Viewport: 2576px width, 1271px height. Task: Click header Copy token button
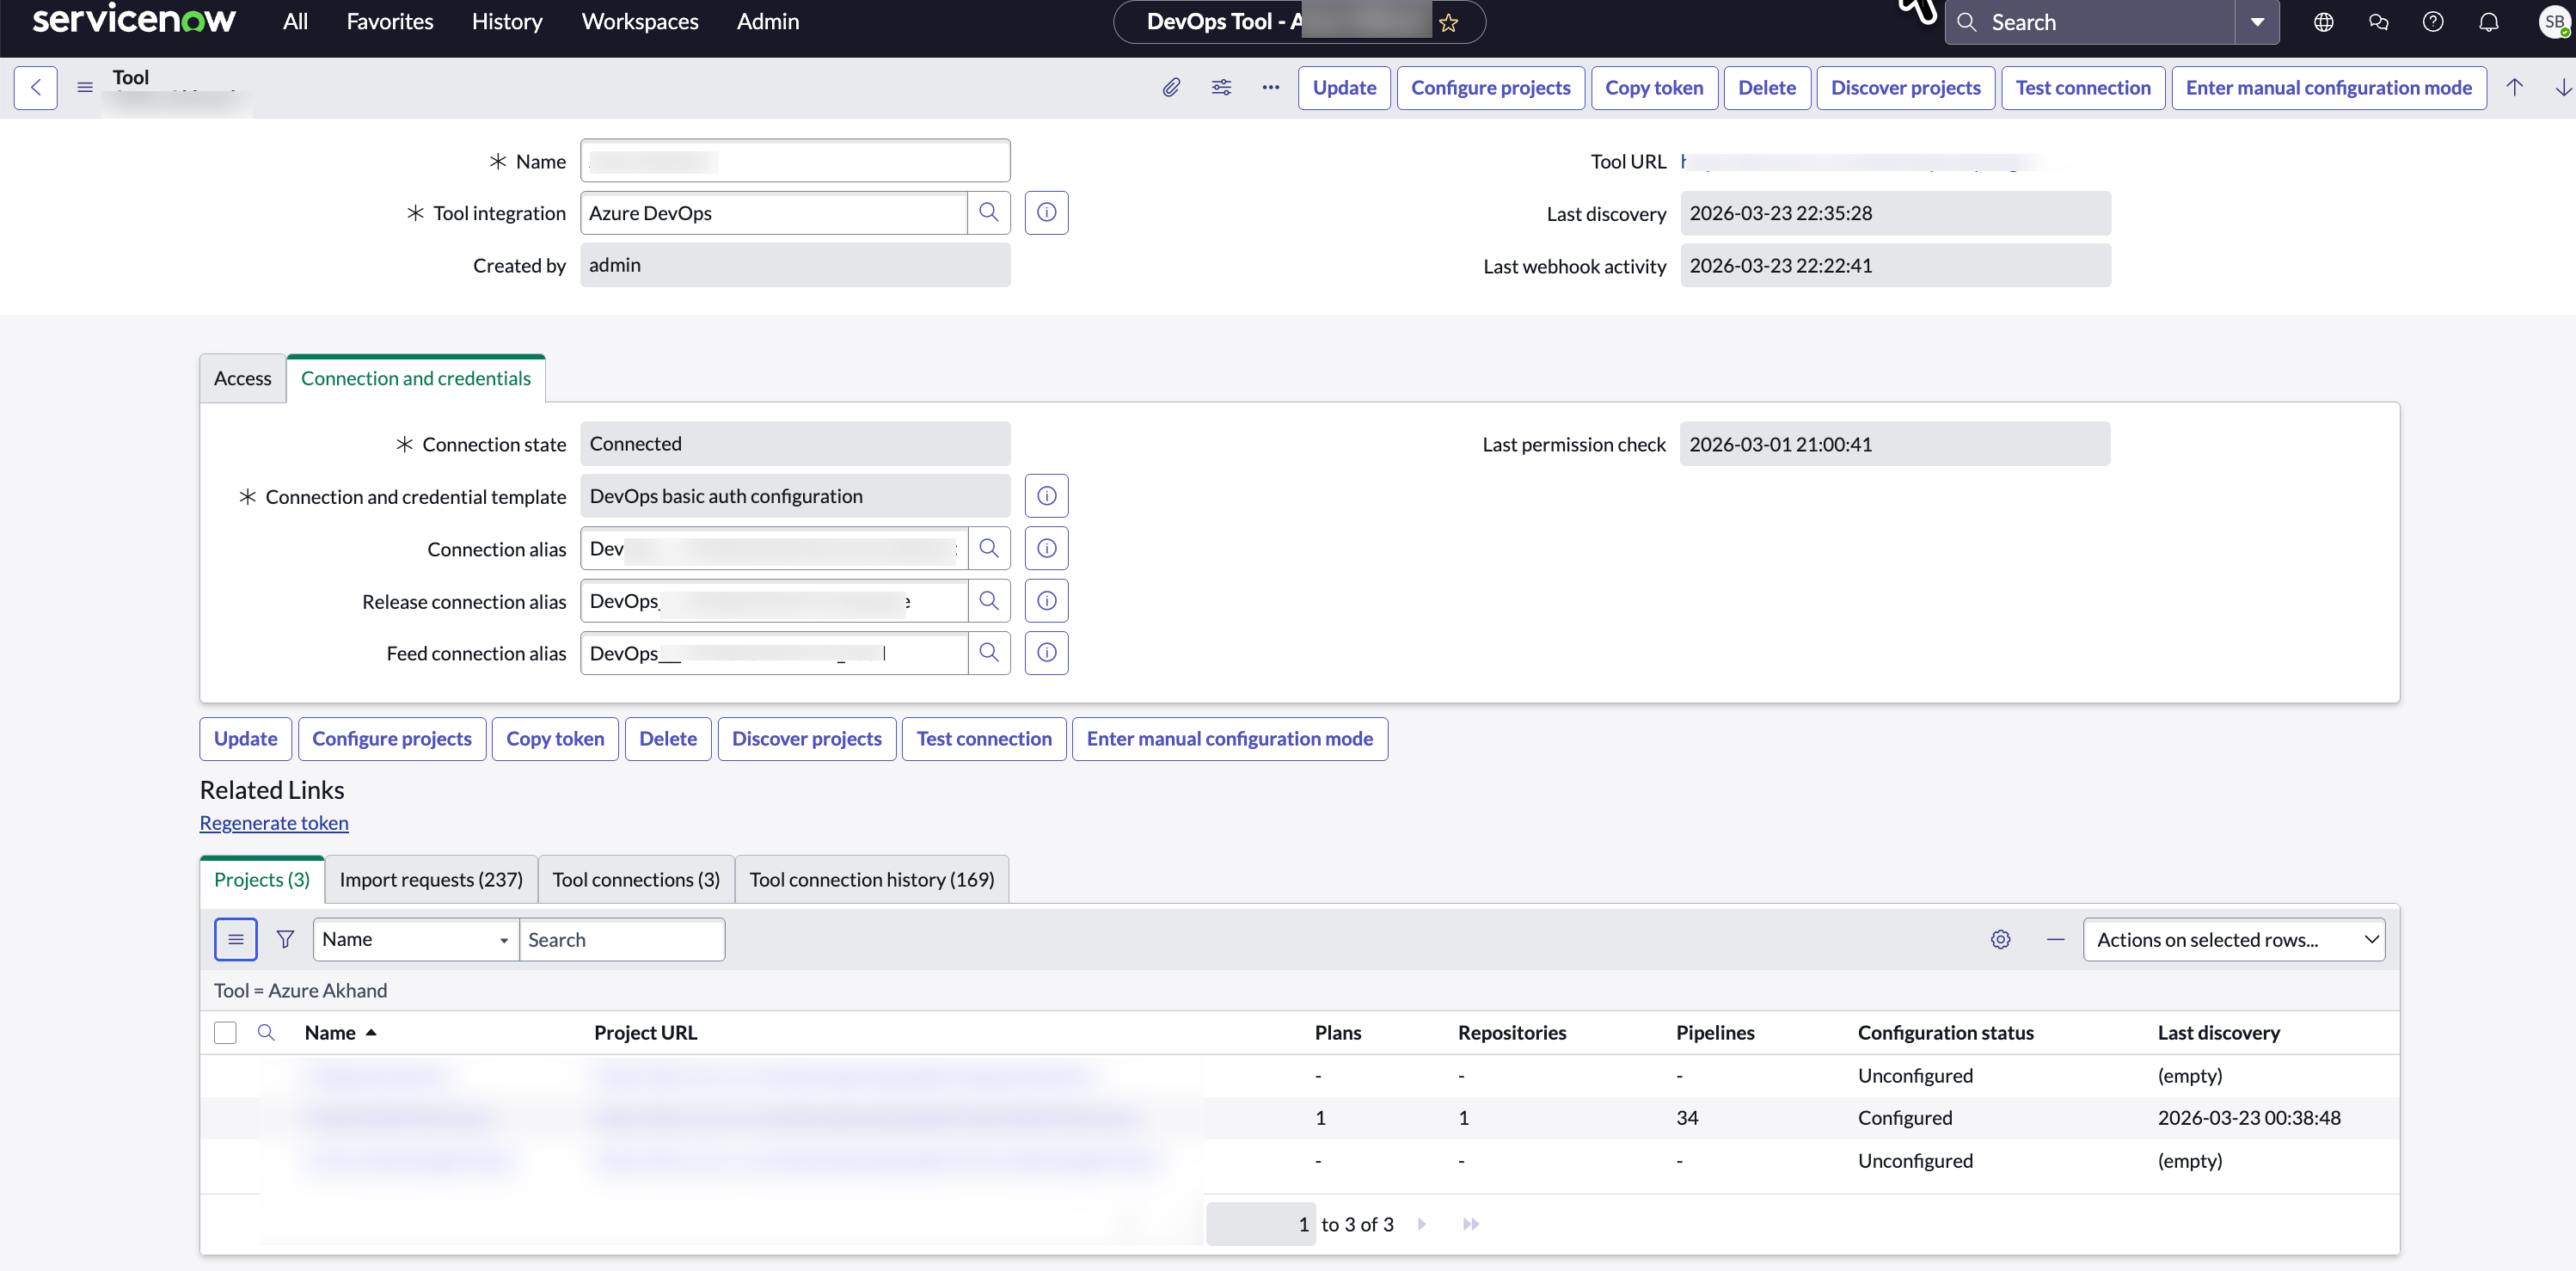1654,87
